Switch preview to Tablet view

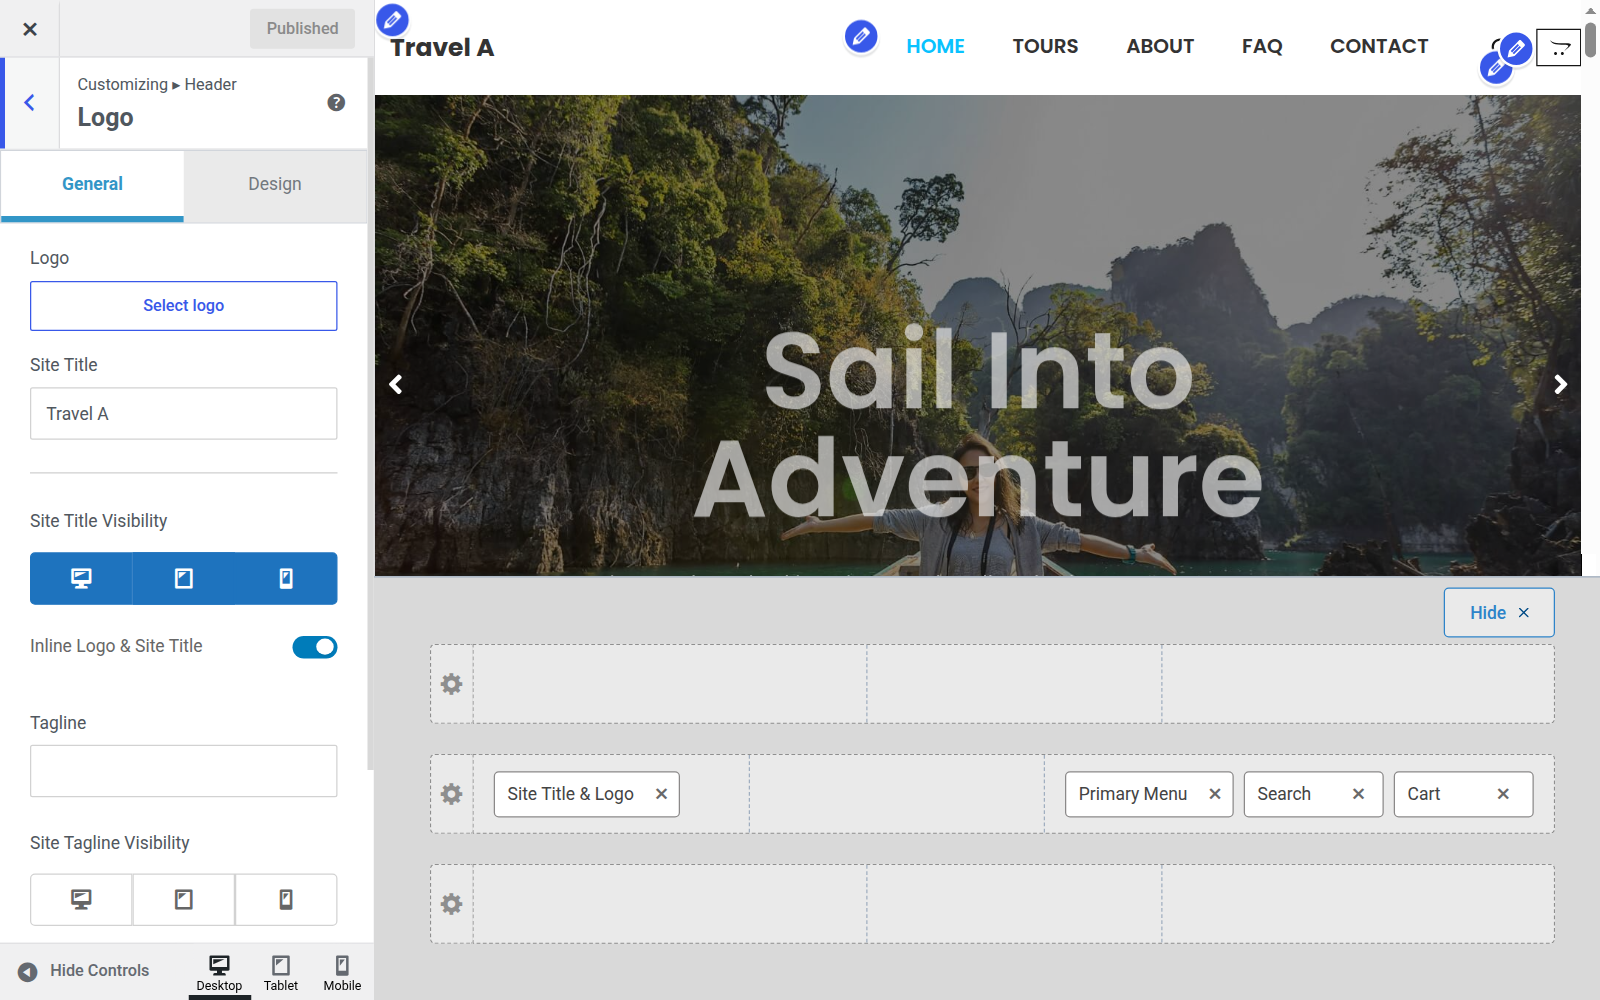(x=281, y=972)
